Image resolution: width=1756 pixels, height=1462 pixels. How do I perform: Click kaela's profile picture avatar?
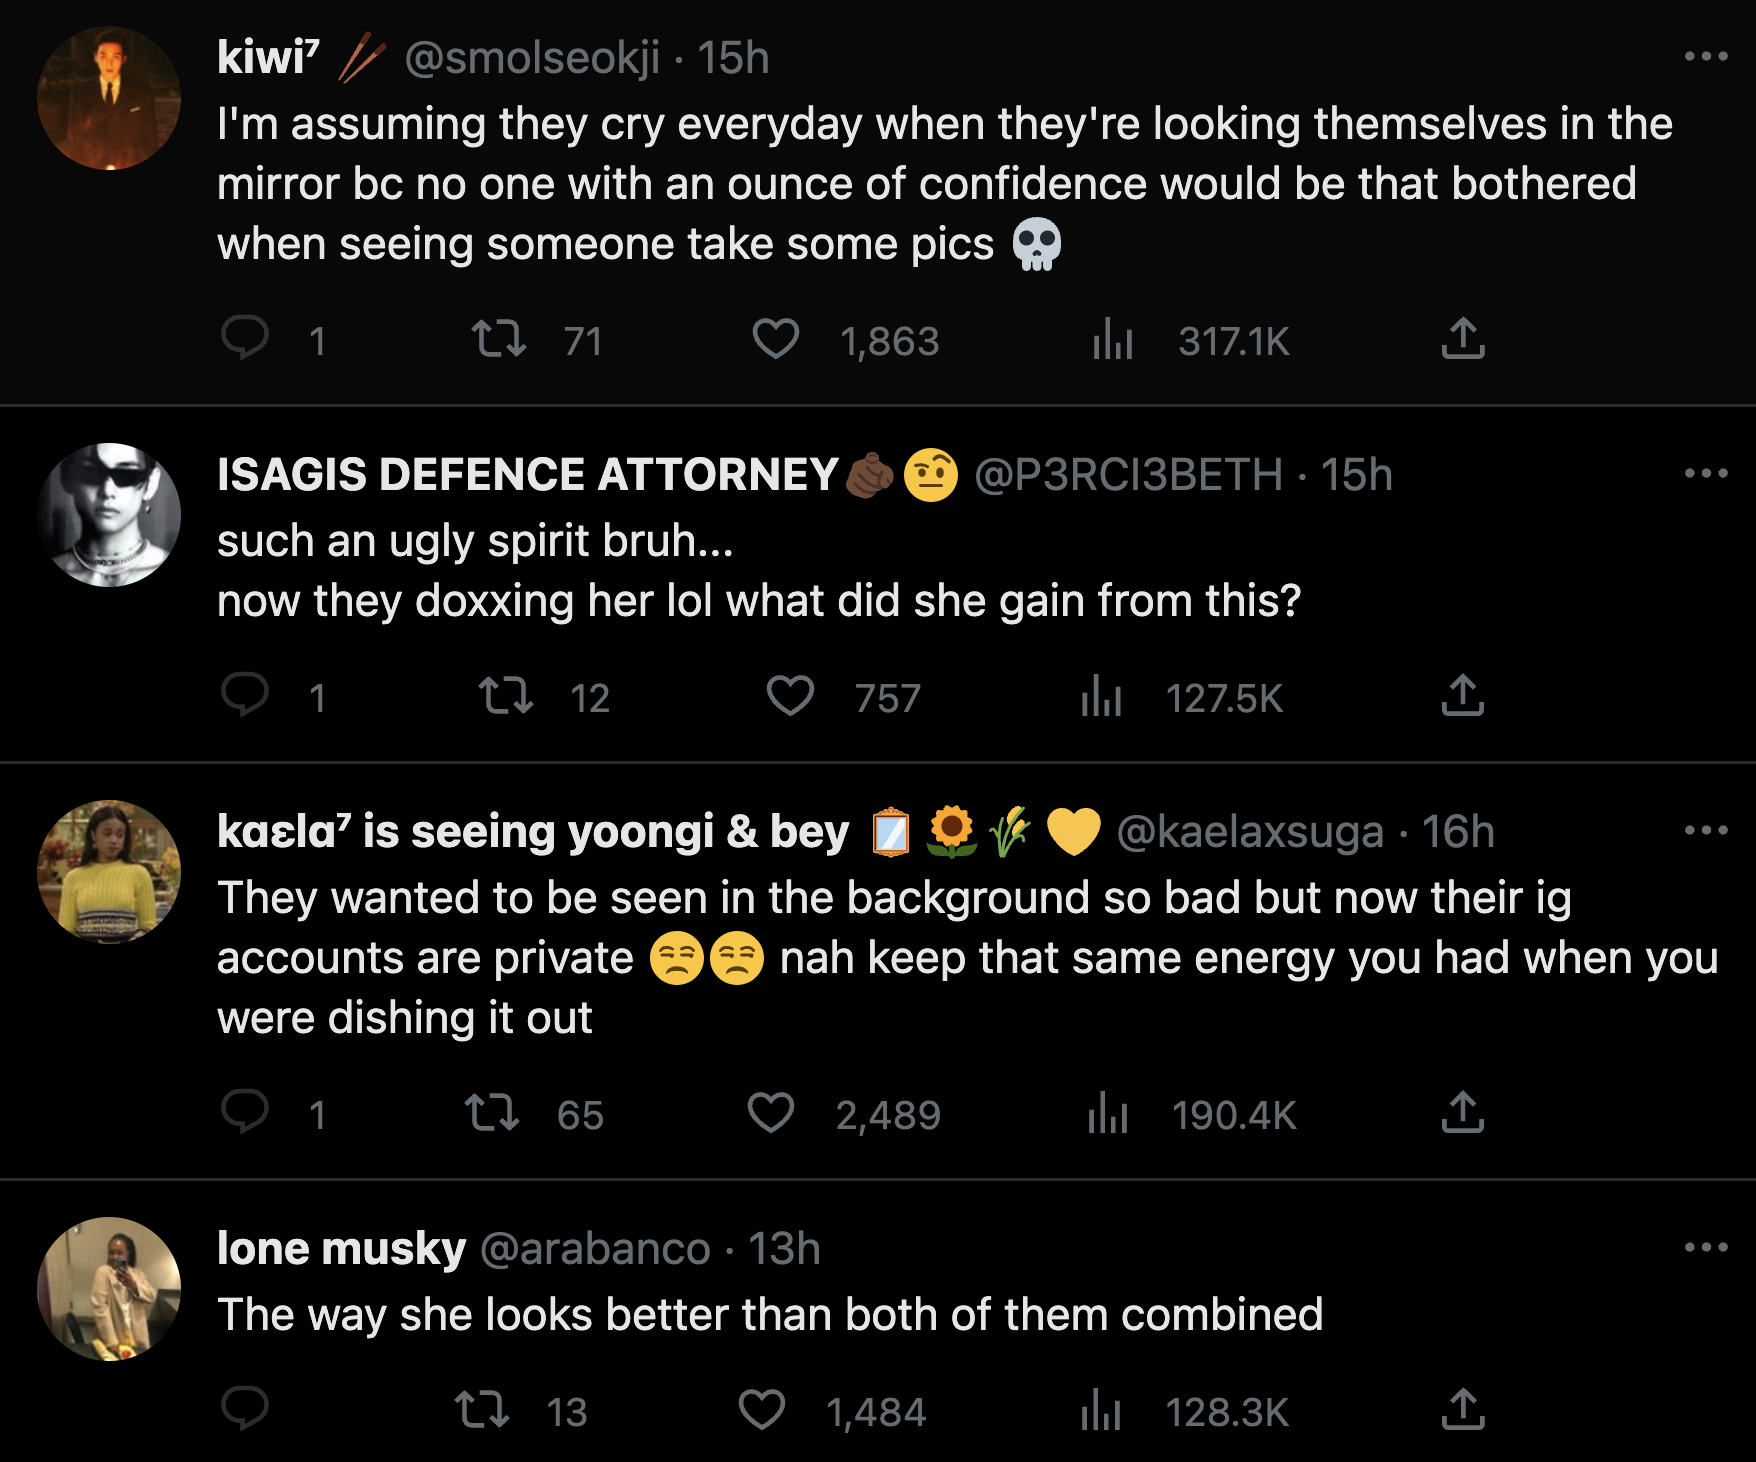tap(109, 871)
